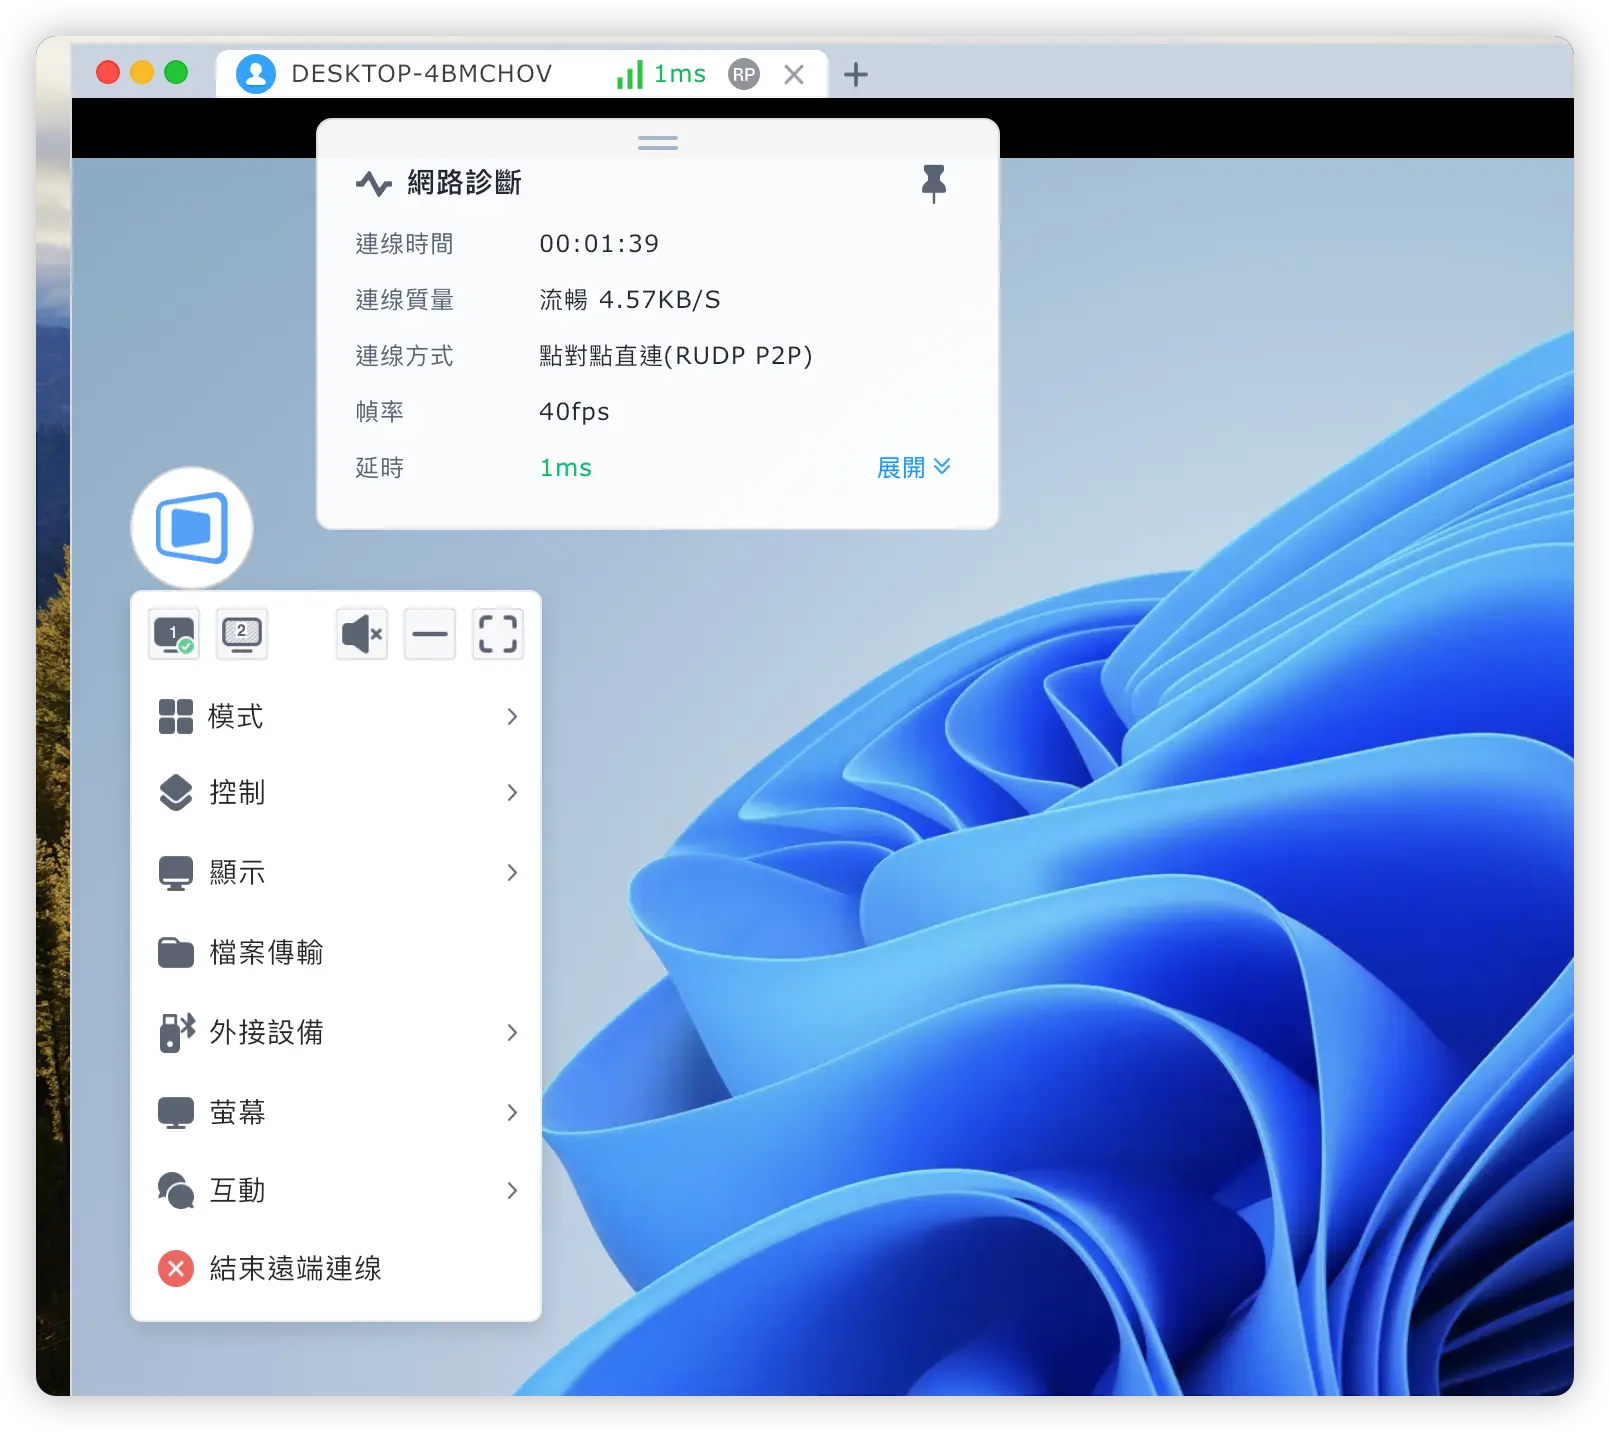Click the yellow window minimize button
The height and width of the screenshot is (1432, 1610).
coord(142,72)
